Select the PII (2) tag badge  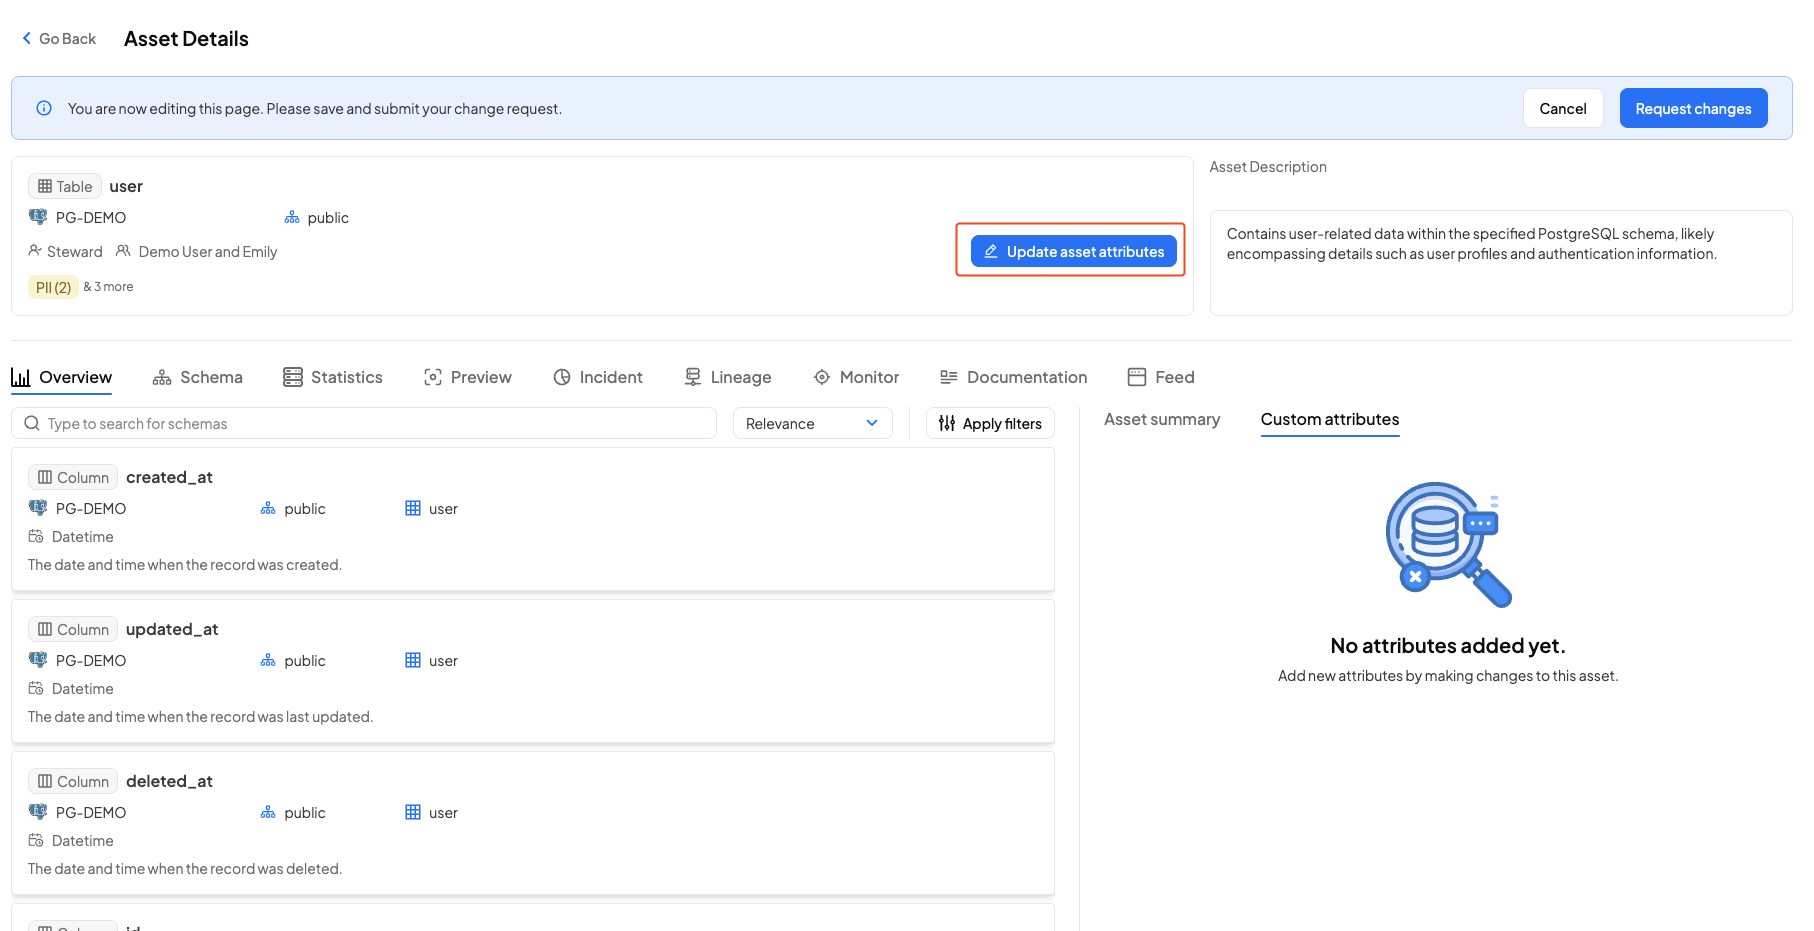pyautogui.click(x=53, y=287)
